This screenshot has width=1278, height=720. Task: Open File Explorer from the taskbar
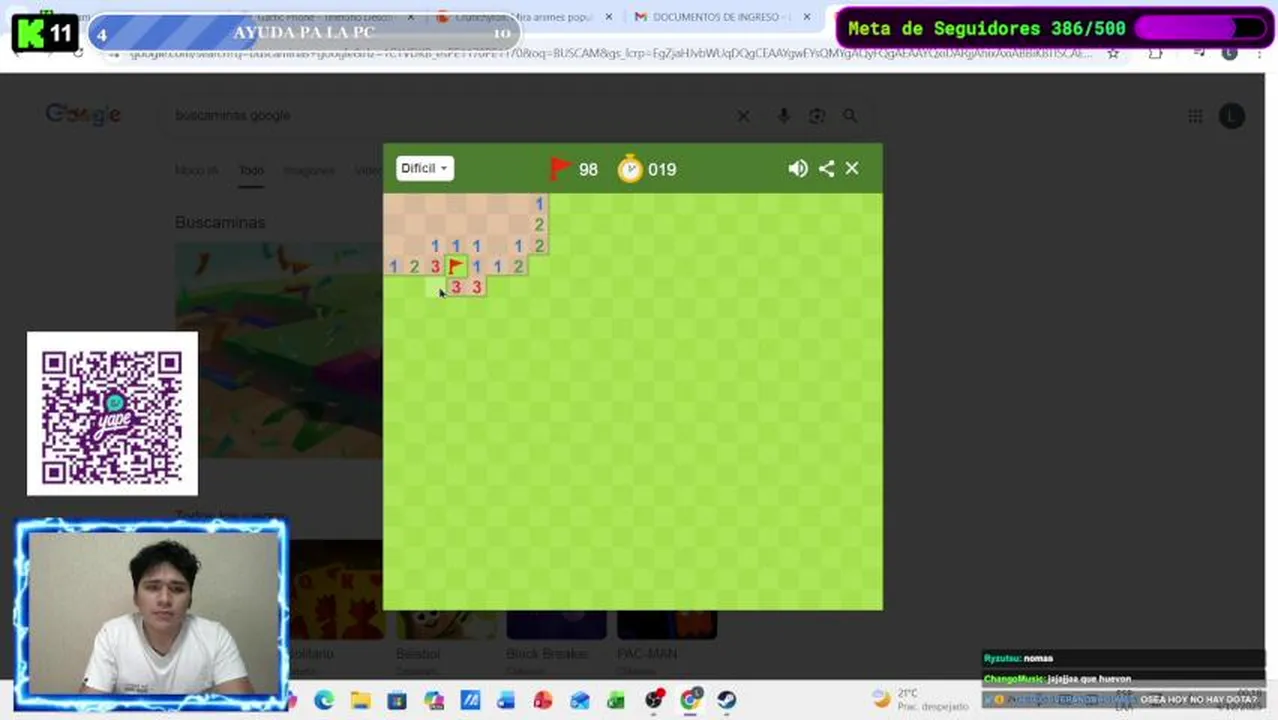361,700
